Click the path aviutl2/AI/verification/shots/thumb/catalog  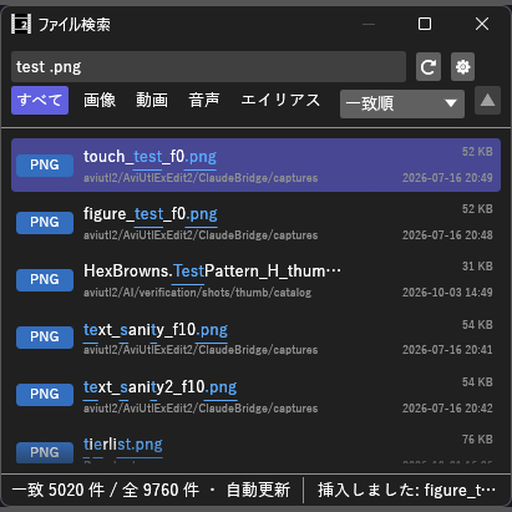pos(197,293)
